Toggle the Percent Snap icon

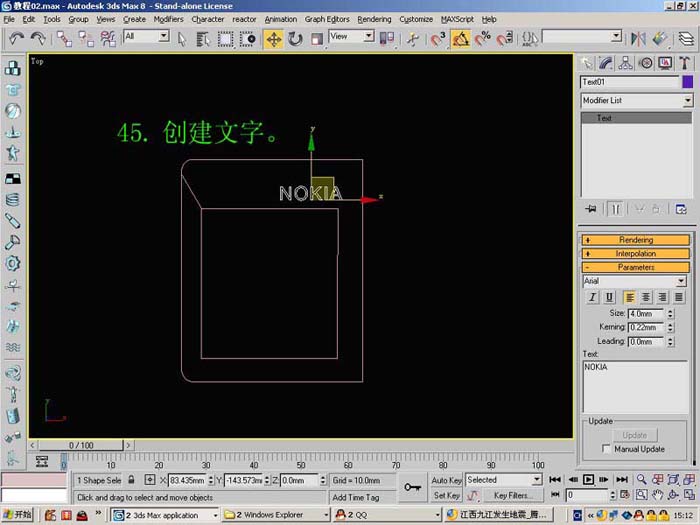483,39
